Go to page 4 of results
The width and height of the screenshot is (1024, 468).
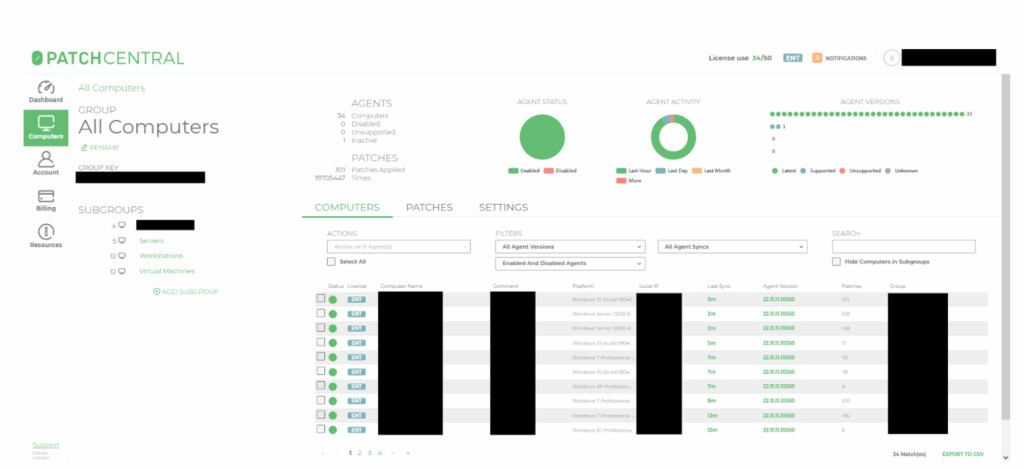pyautogui.click(x=379, y=453)
